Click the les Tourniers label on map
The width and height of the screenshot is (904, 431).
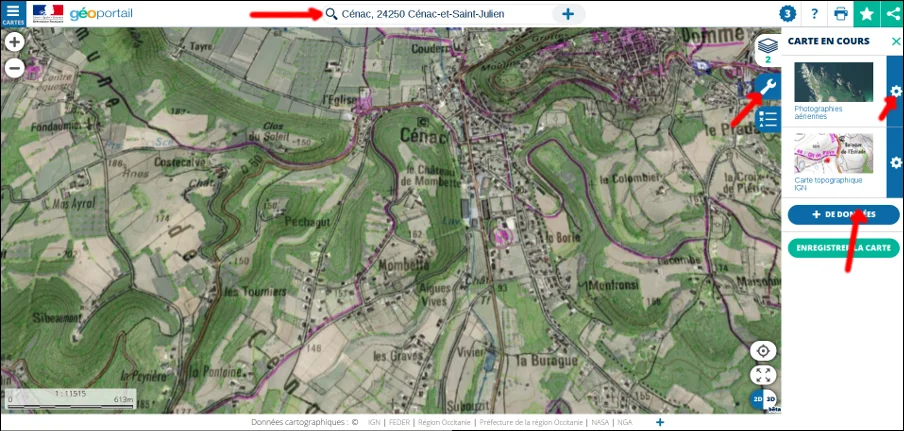pyautogui.click(x=257, y=292)
